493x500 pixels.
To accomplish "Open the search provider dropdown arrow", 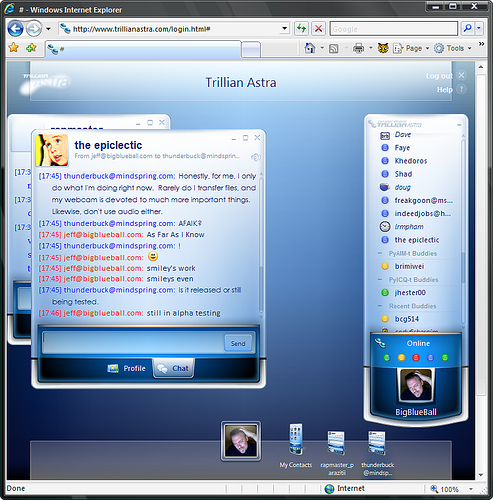I will [479, 29].
